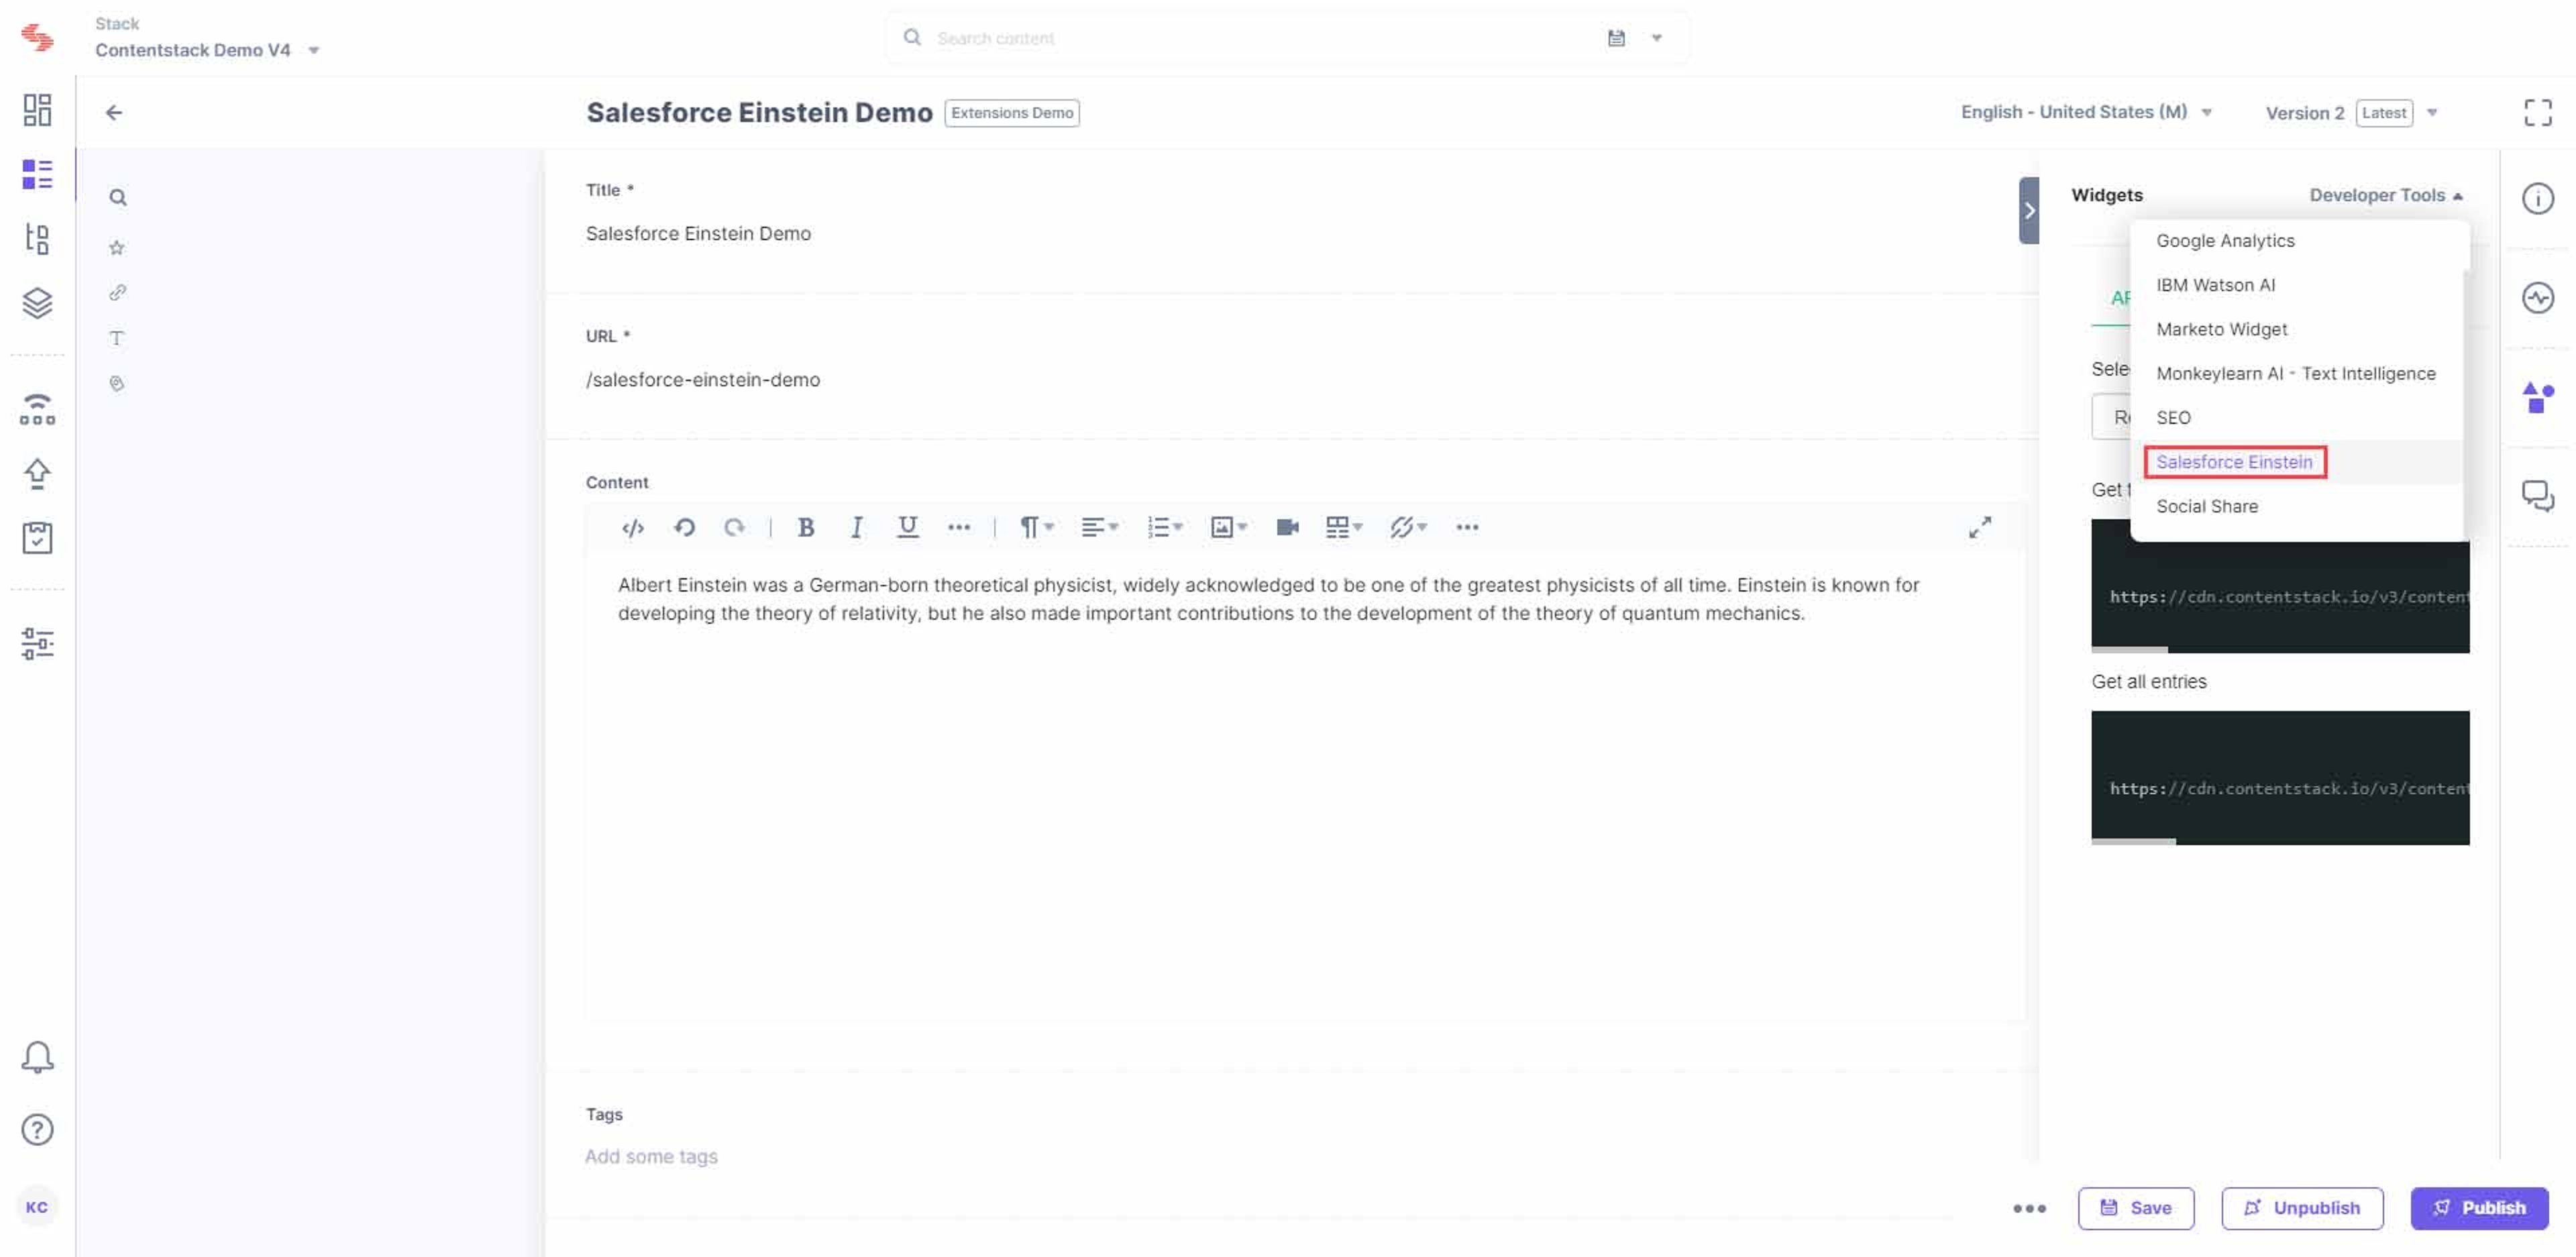
Task: Select IBM Watson AI widget
Action: (x=2215, y=285)
